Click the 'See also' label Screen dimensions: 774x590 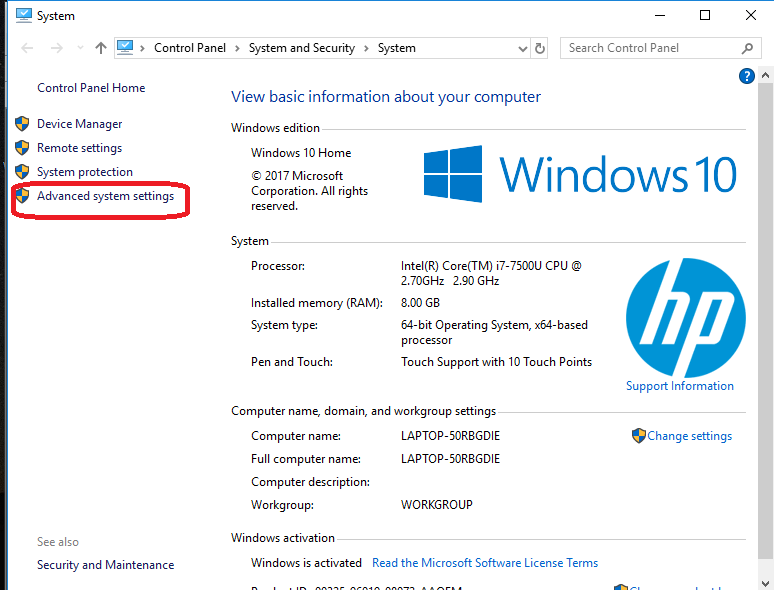[58, 542]
